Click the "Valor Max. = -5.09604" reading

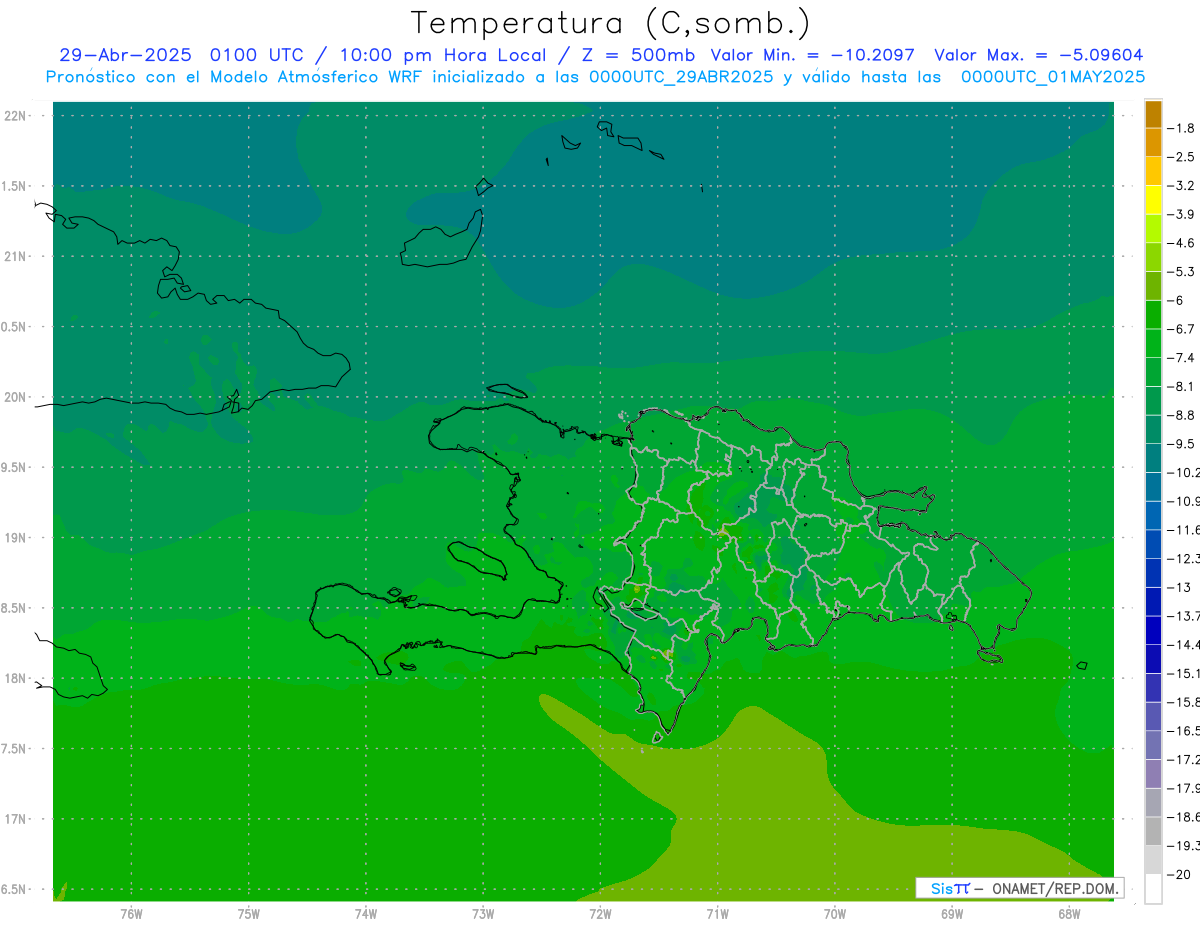(1038, 55)
